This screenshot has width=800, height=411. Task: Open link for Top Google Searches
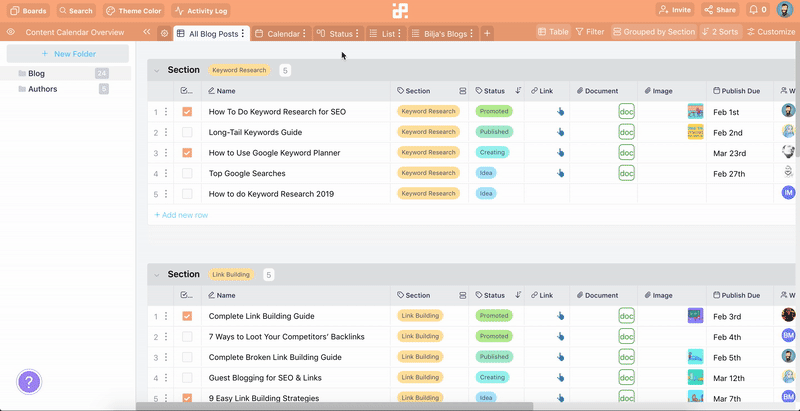click(560, 173)
